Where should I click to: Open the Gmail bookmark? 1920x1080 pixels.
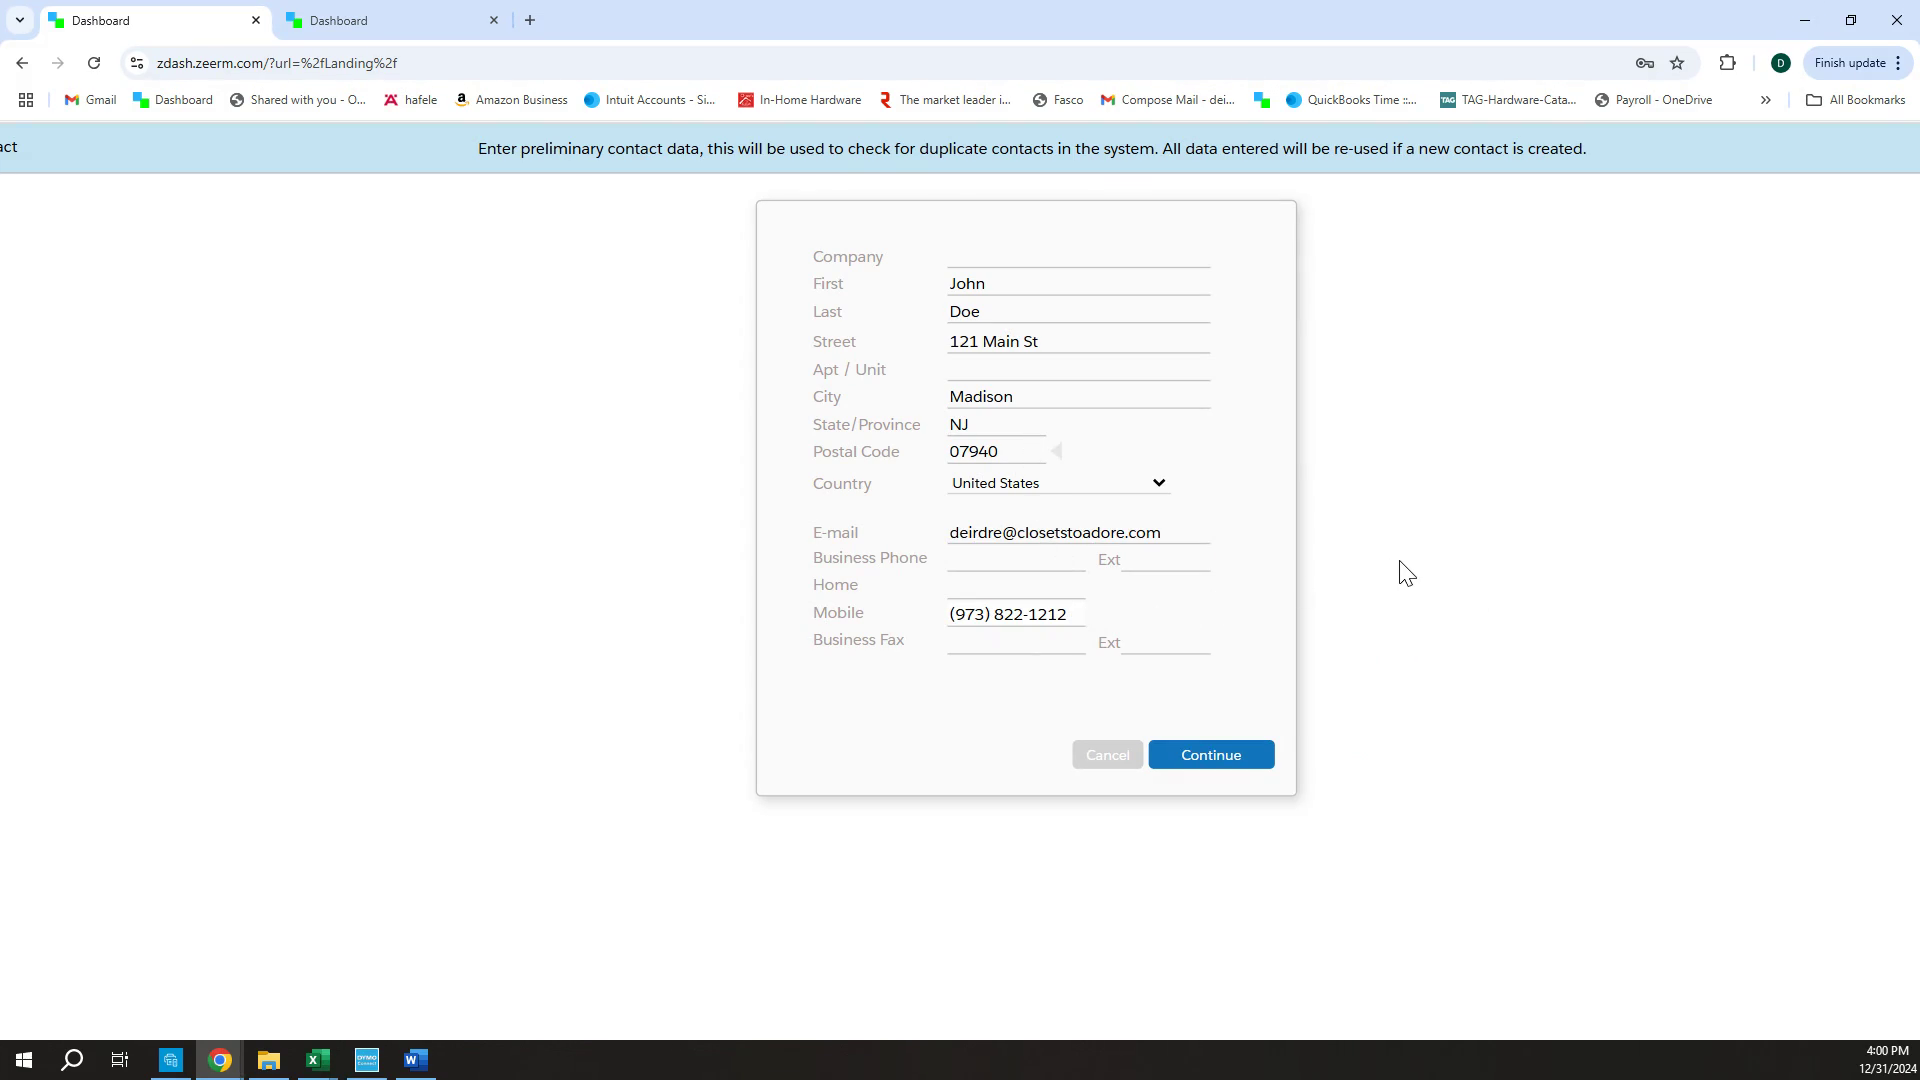[90, 100]
